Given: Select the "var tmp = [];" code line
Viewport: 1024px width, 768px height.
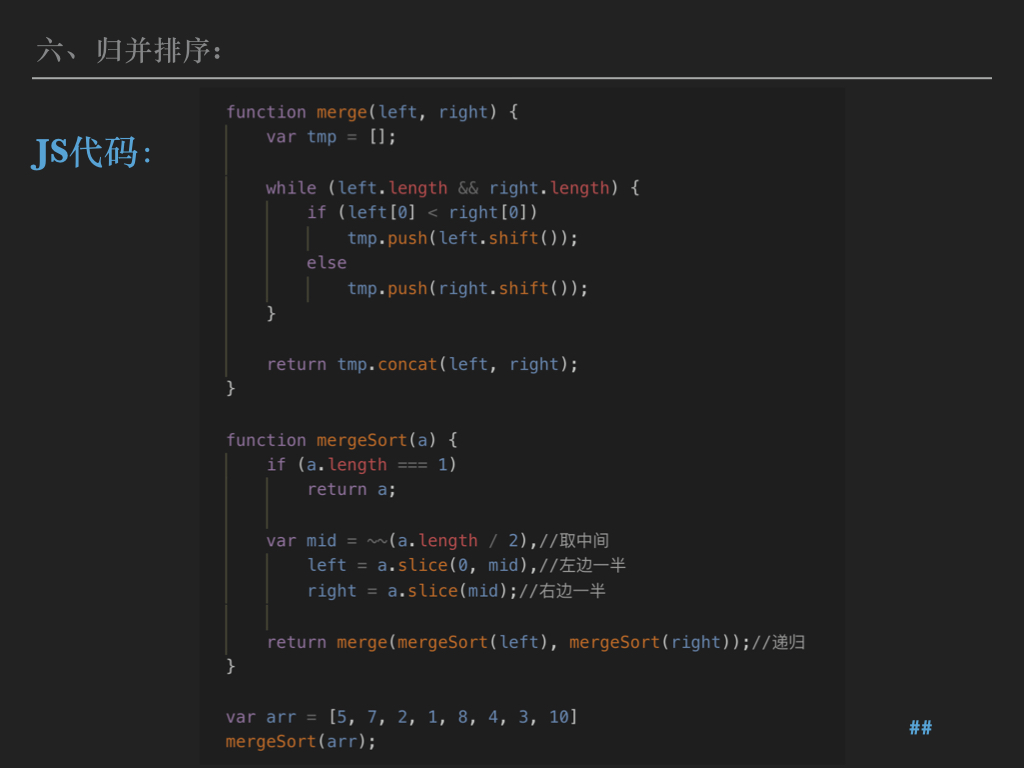Looking at the screenshot, I should pyautogui.click(x=331, y=137).
